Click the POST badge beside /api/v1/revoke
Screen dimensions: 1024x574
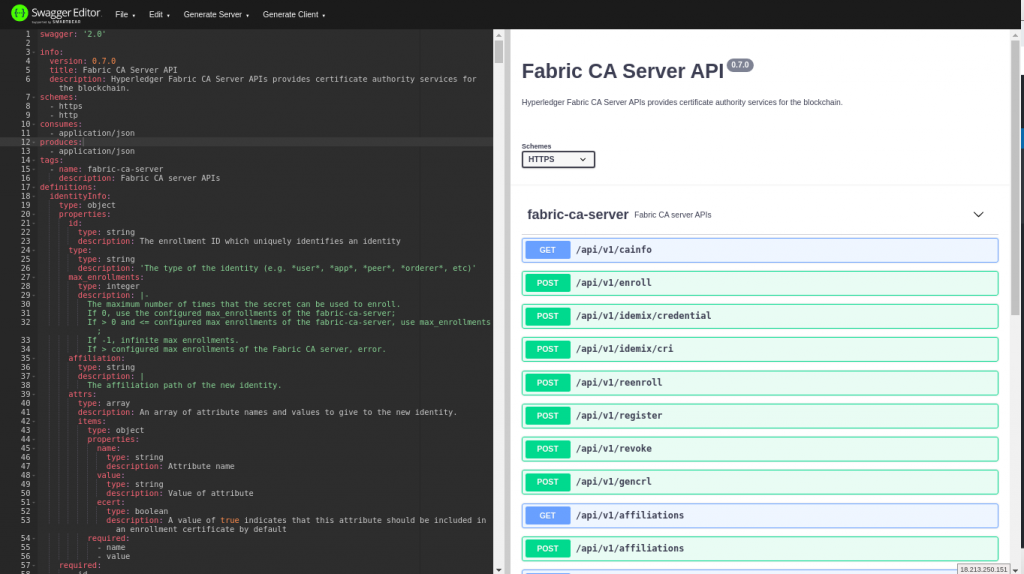click(x=547, y=449)
